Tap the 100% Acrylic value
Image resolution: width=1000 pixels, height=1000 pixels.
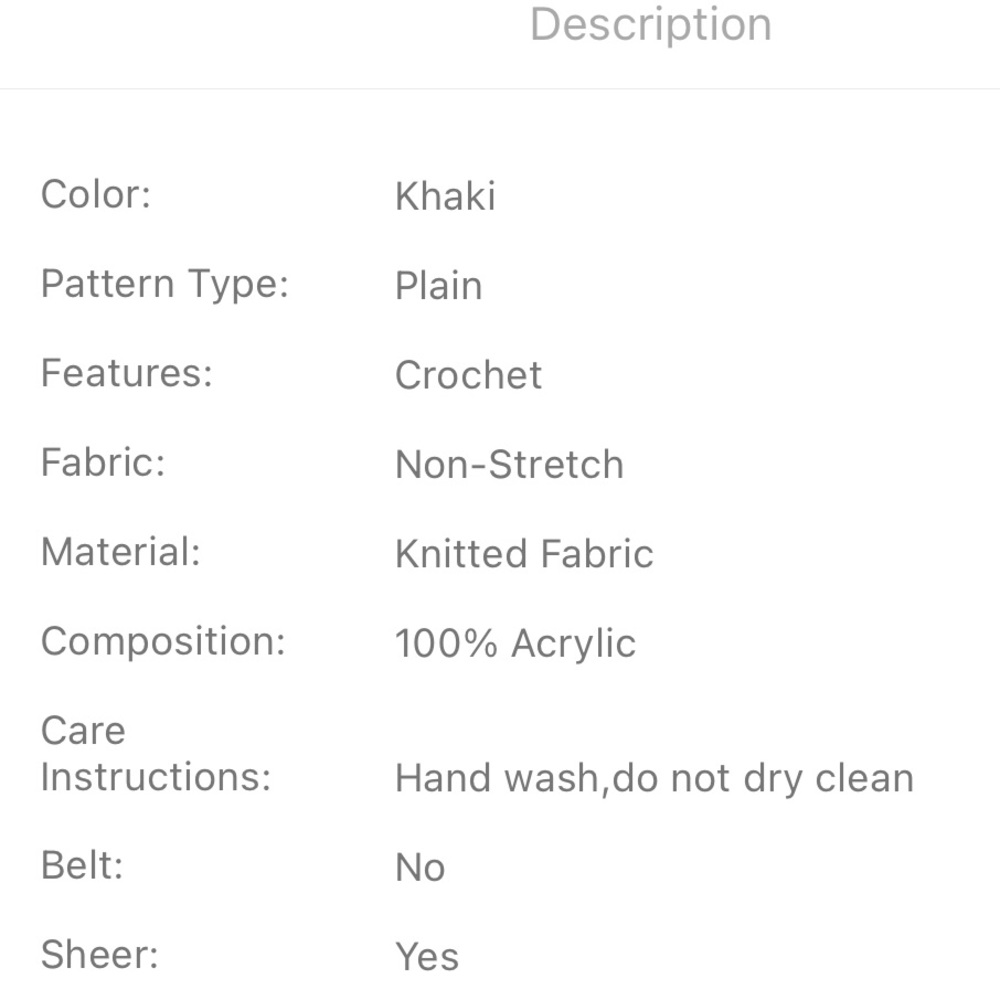click(515, 643)
